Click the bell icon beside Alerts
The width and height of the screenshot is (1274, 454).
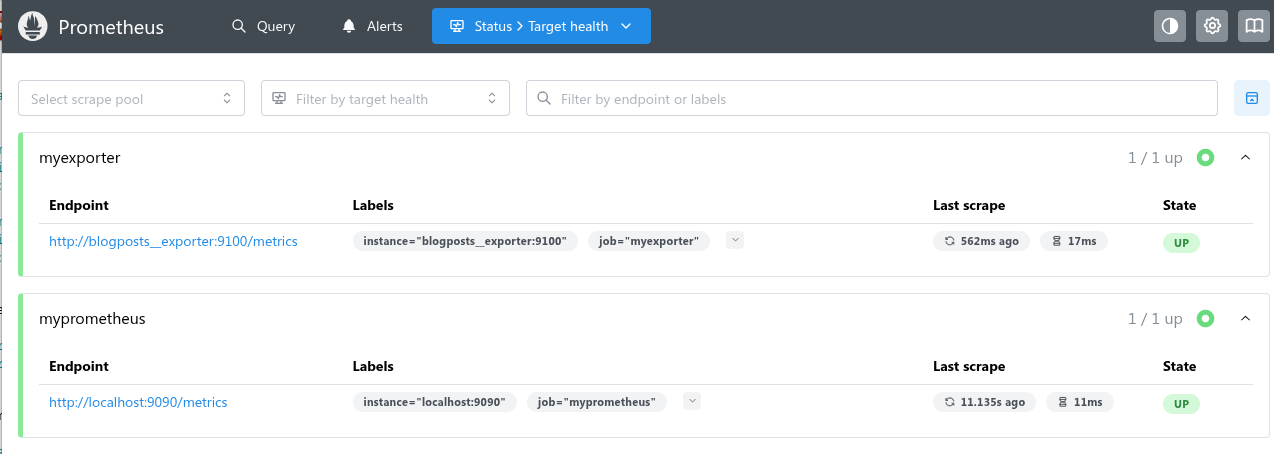349,26
